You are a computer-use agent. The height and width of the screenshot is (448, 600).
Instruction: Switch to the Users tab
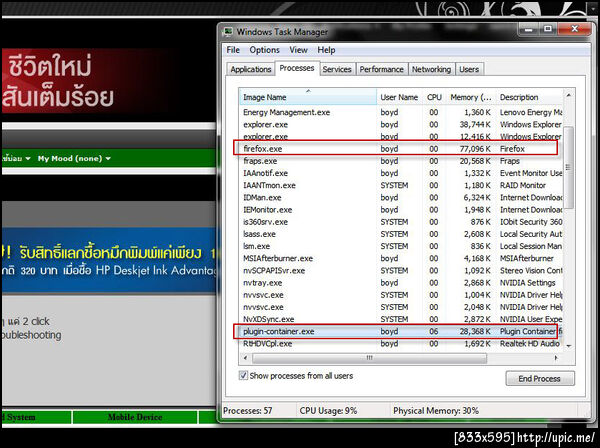pos(469,69)
